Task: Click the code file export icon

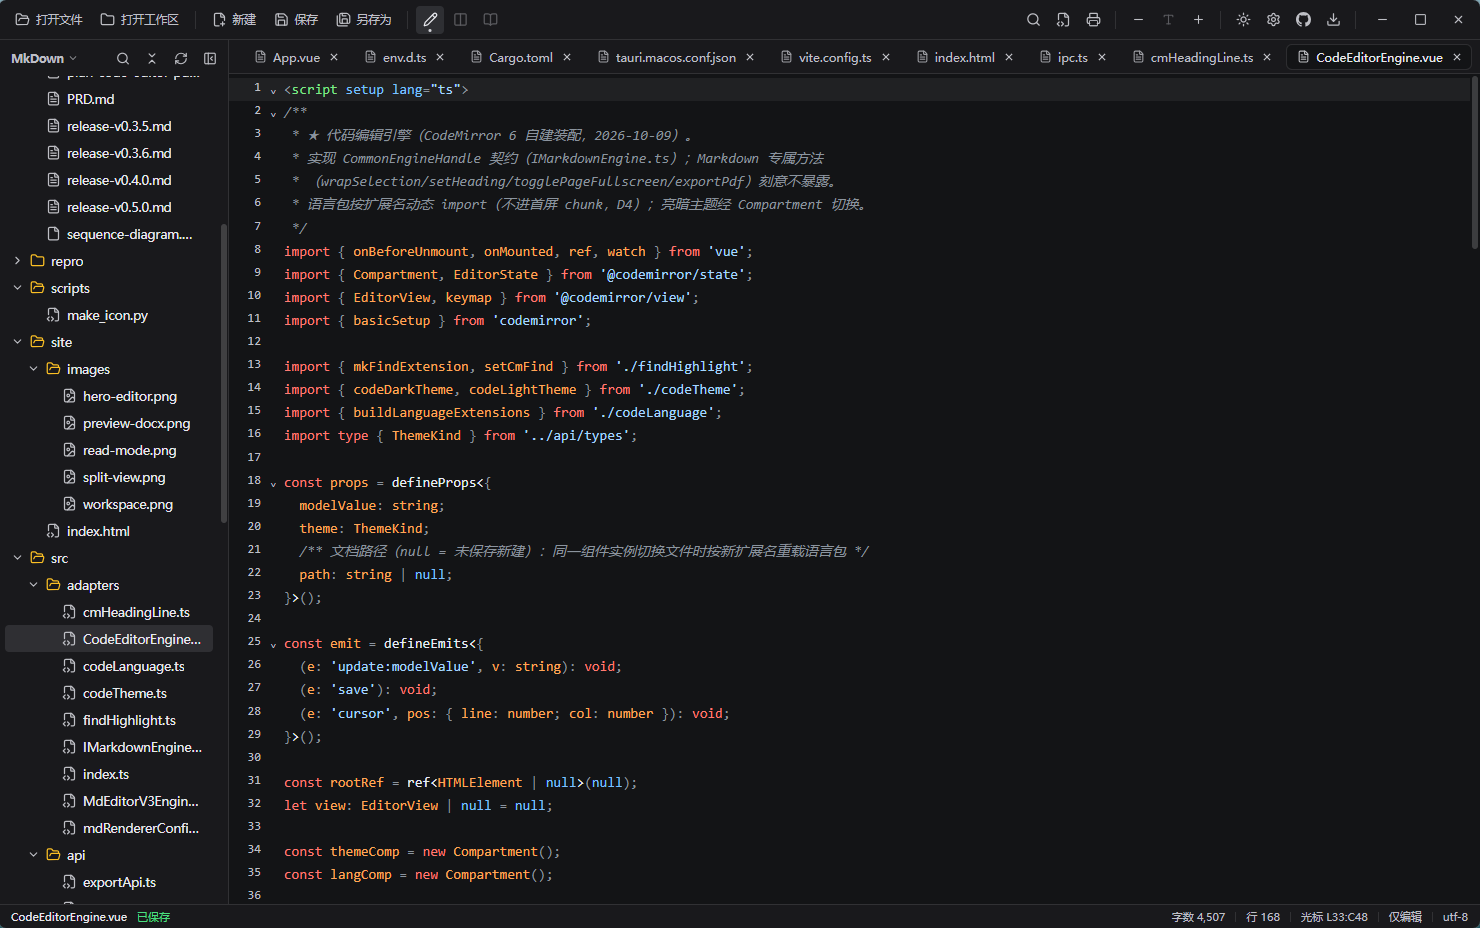Action: tap(1063, 20)
